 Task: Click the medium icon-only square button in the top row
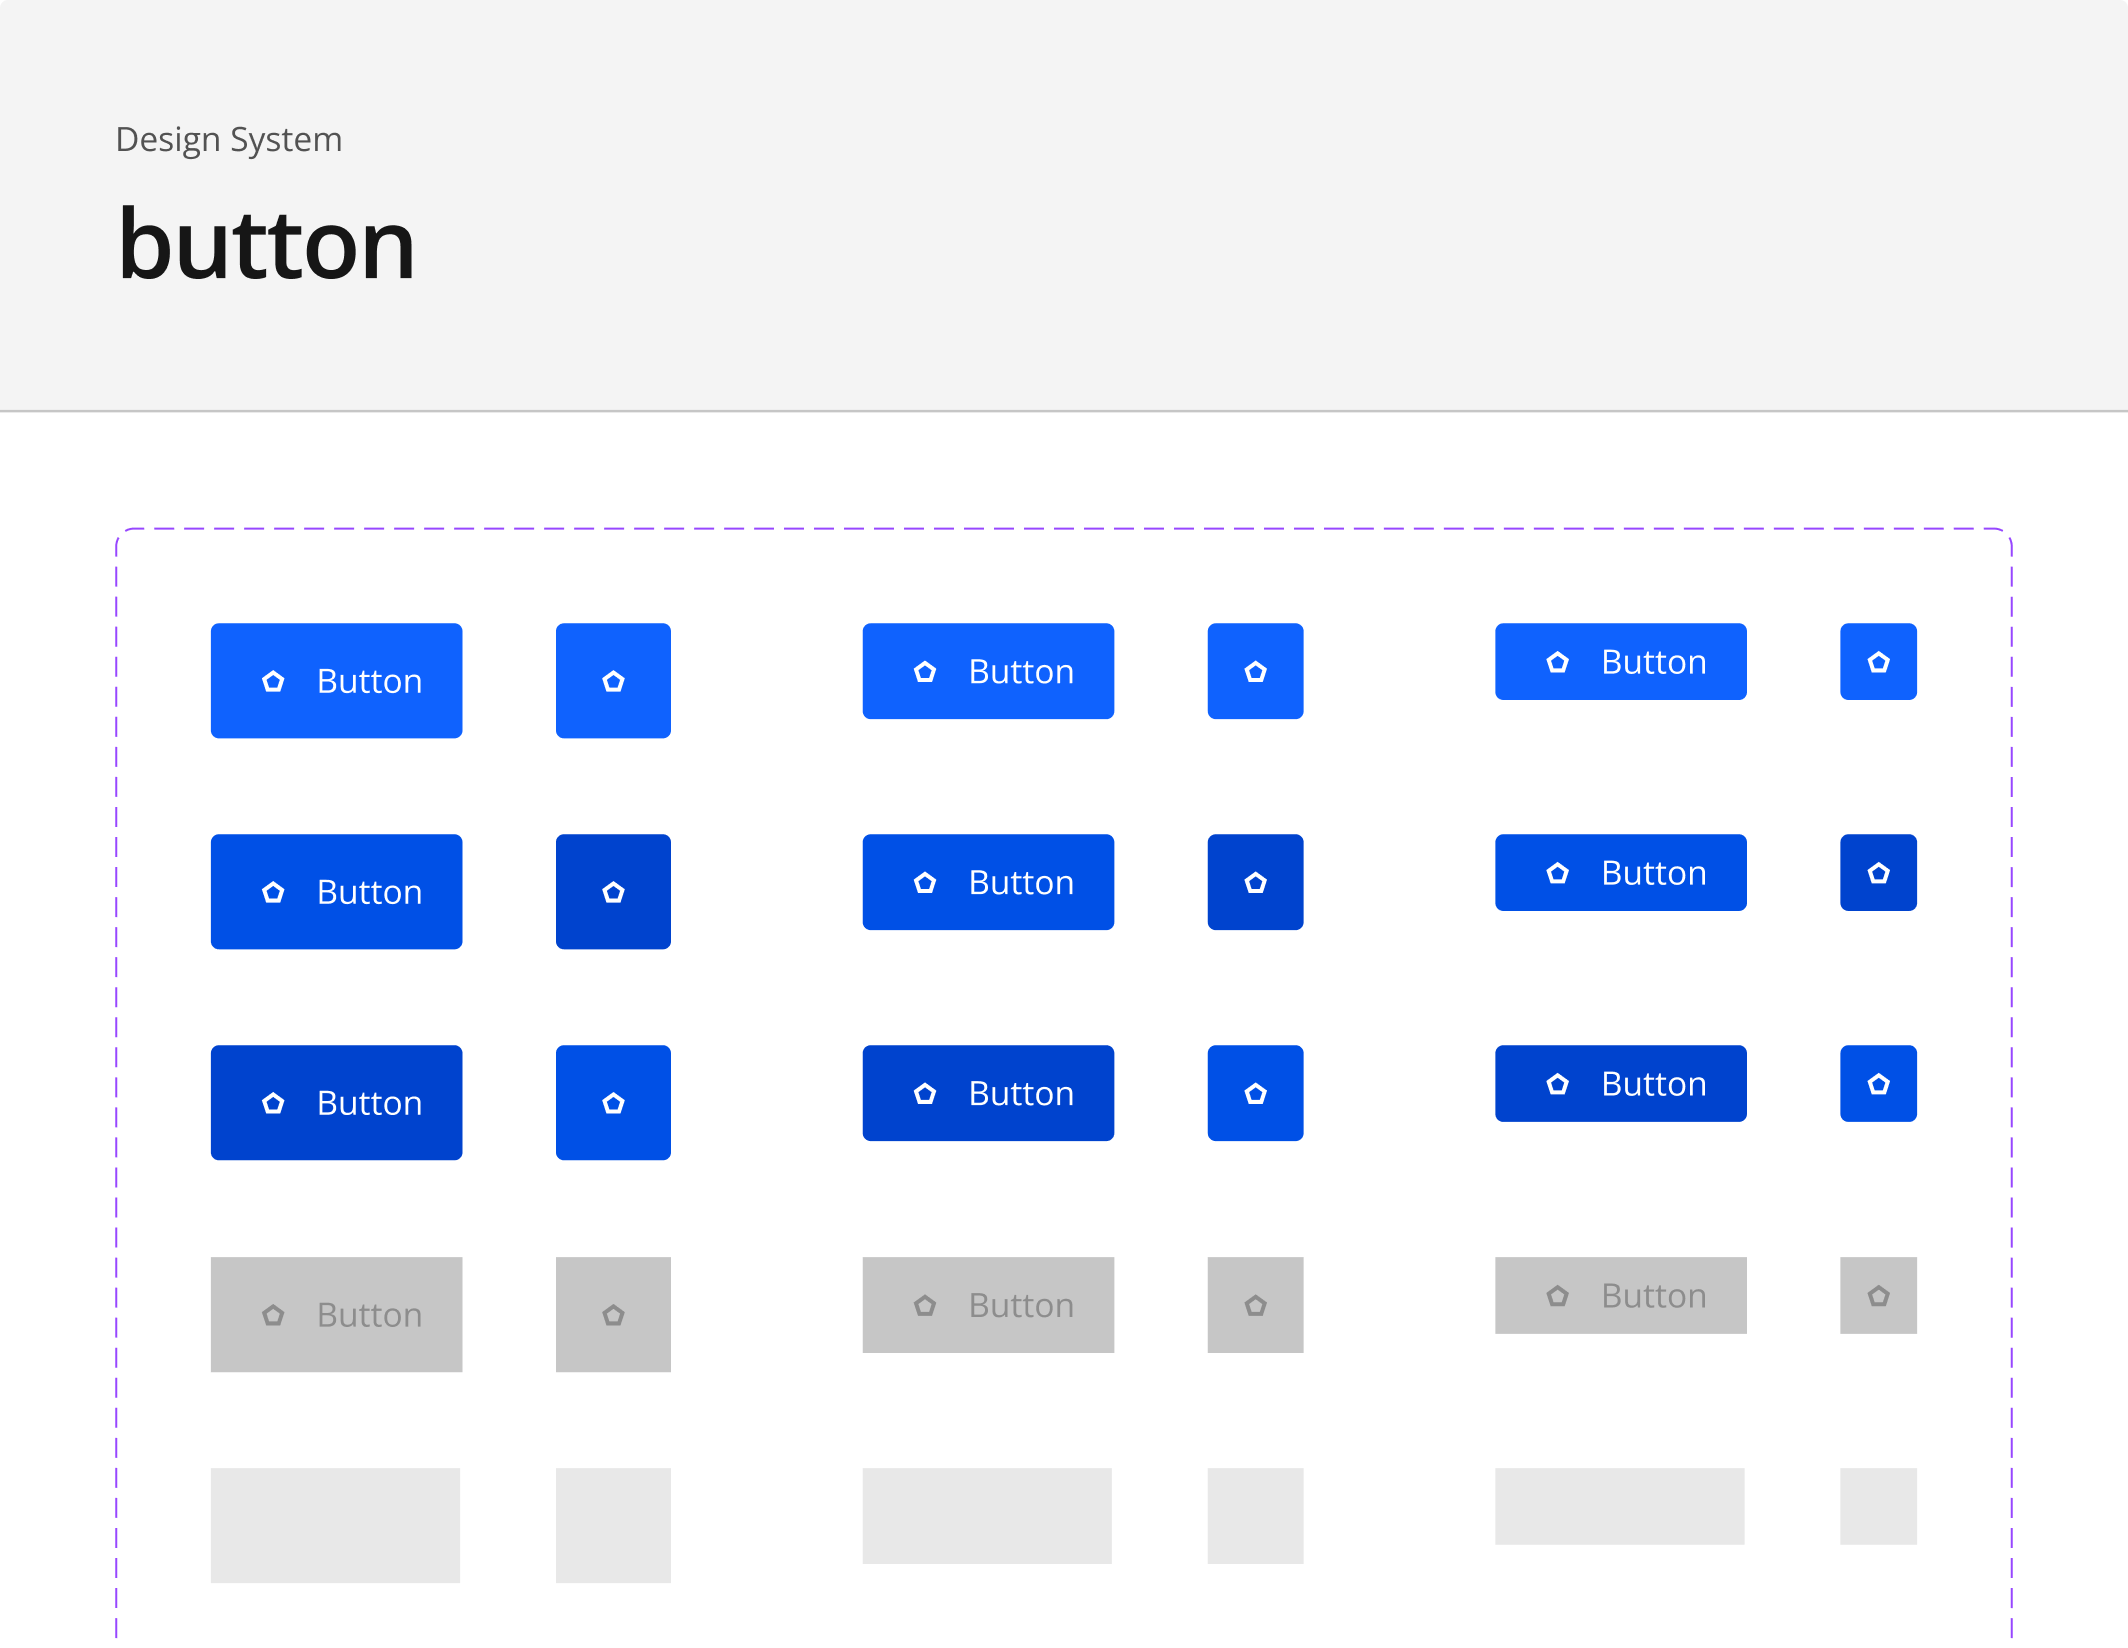point(1255,671)
